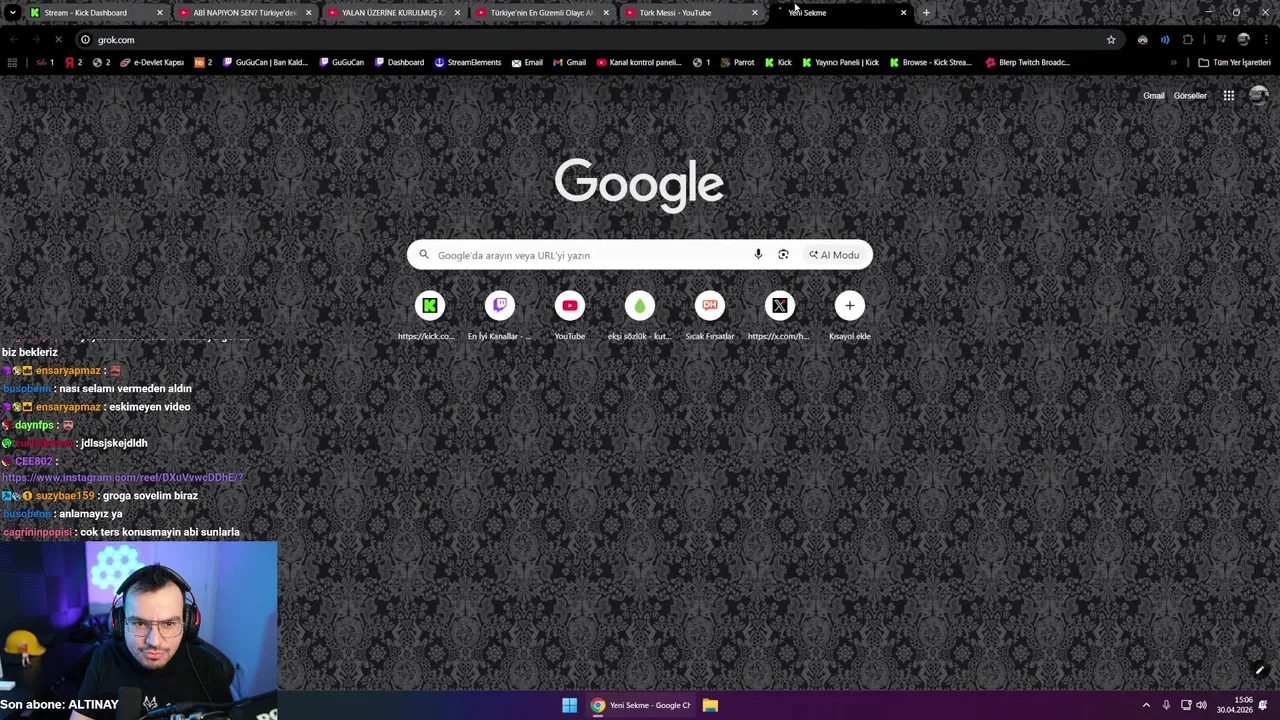Open Chrome profile avatar in toolbar
The width and height of the screenshot is (1280, 720).
[x=1243, y=40]
